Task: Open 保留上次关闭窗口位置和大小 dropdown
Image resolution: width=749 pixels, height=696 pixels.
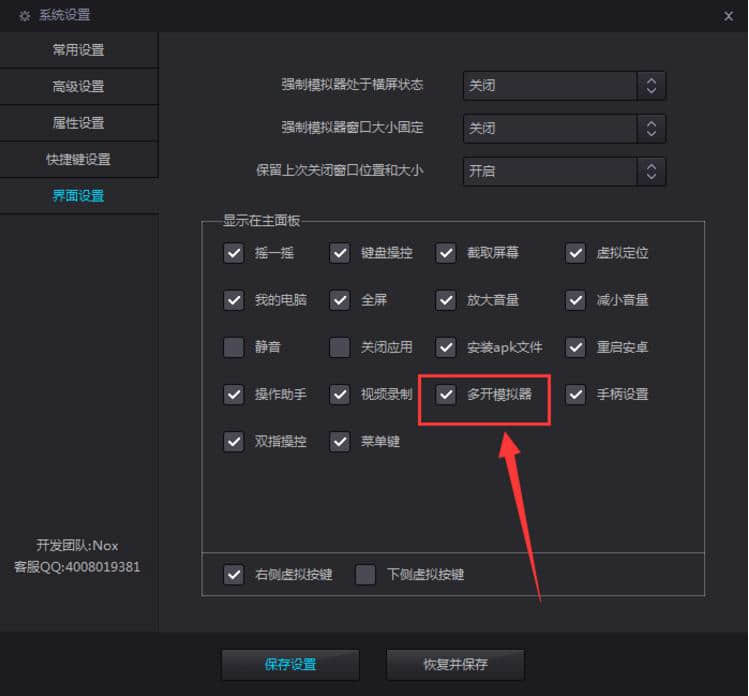Action: pyautogui.click(x=564, y=171)
